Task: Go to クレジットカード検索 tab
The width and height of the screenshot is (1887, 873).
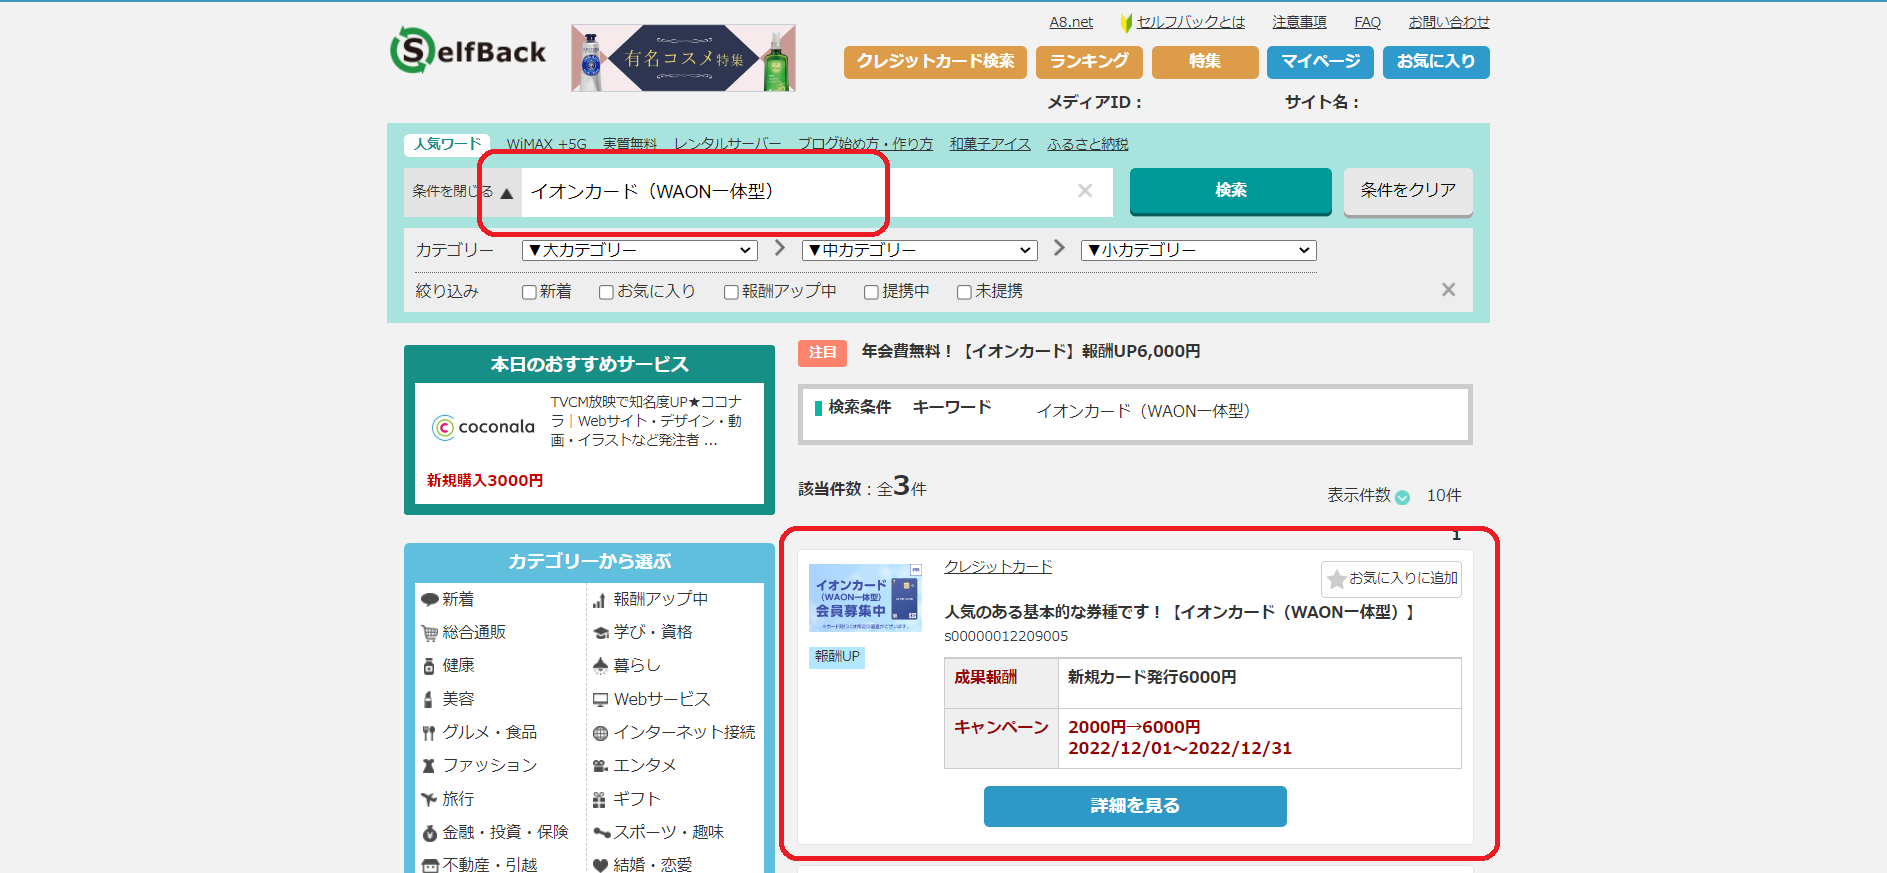Action: pos(935,62)
